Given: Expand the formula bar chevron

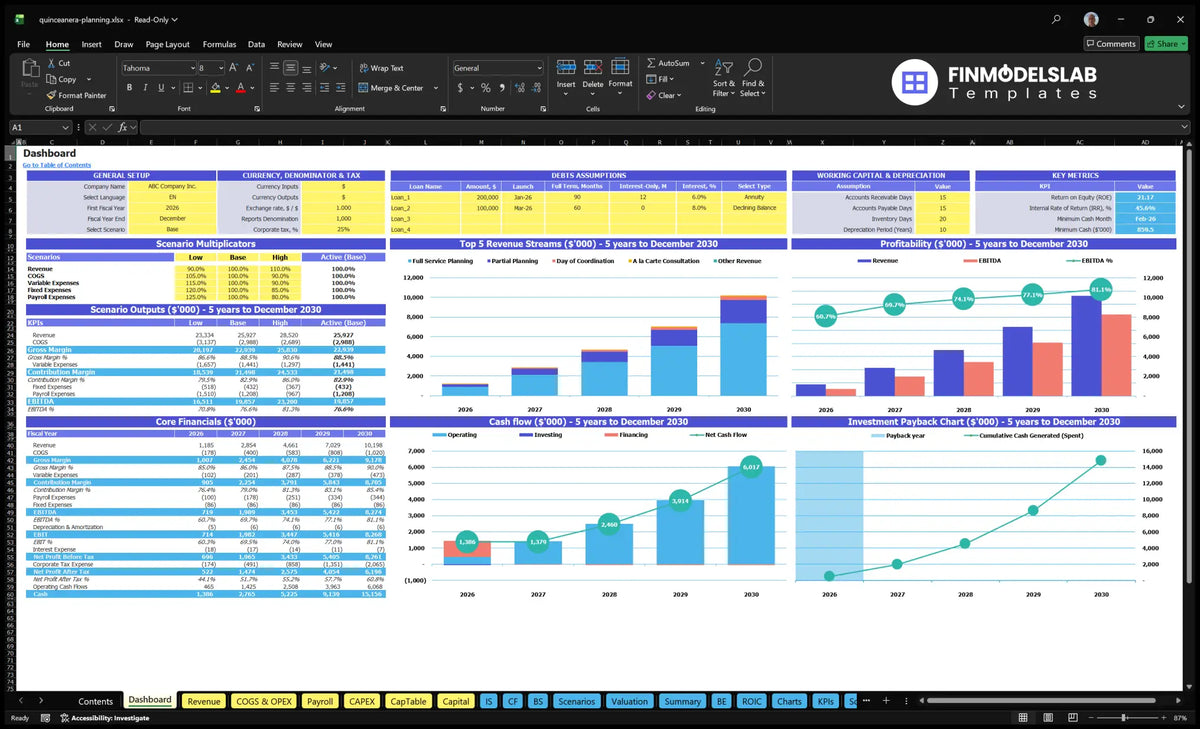Looking at the screenshot, I should (1183, 127).
